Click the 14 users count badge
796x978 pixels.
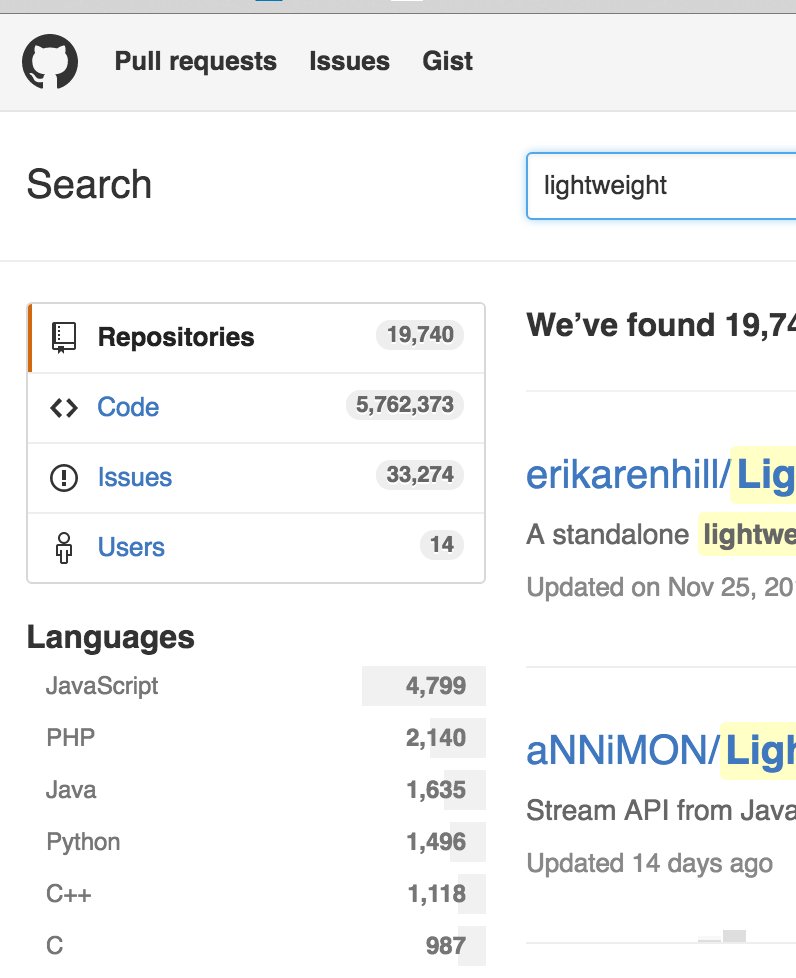coord(442,545)
